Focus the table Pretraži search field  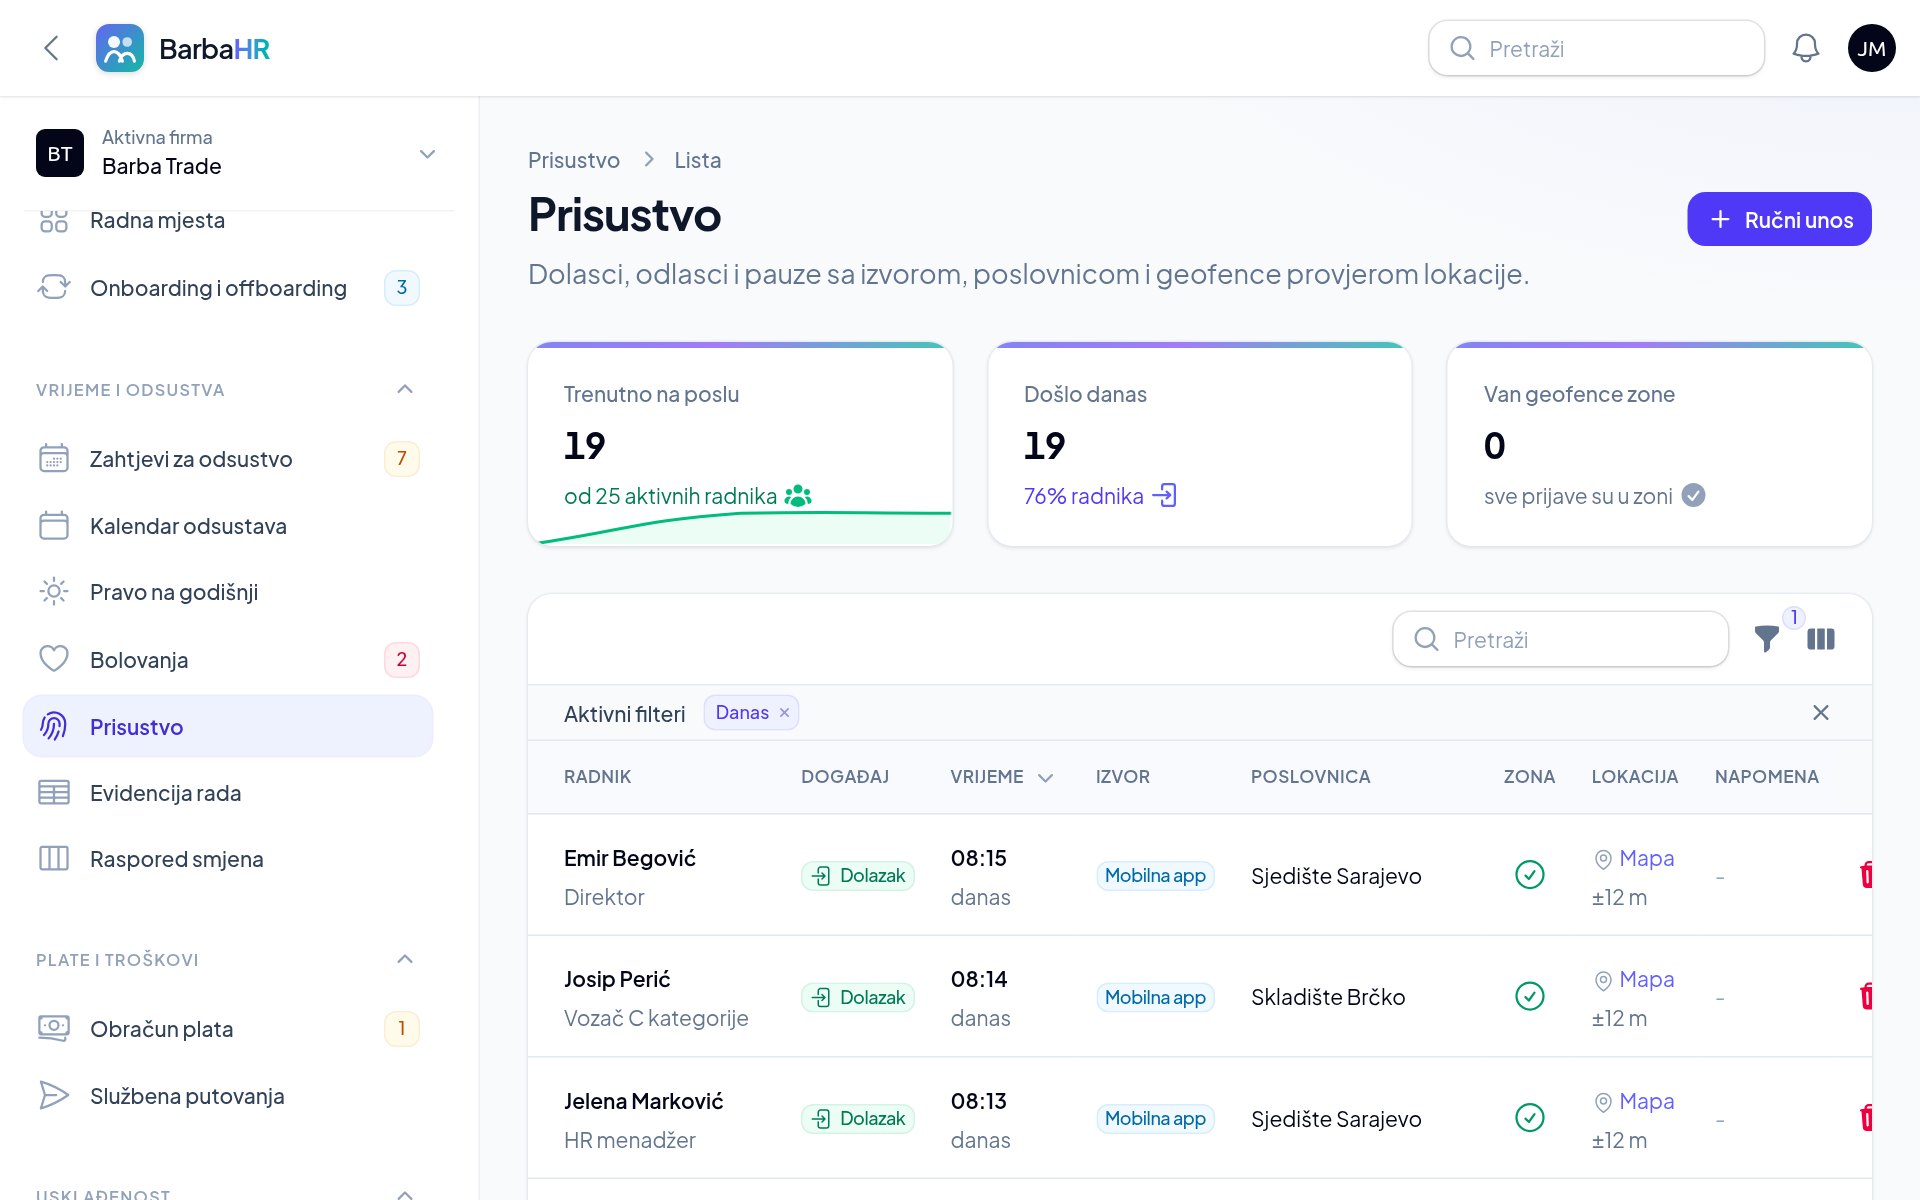[x=1560, y=639]
